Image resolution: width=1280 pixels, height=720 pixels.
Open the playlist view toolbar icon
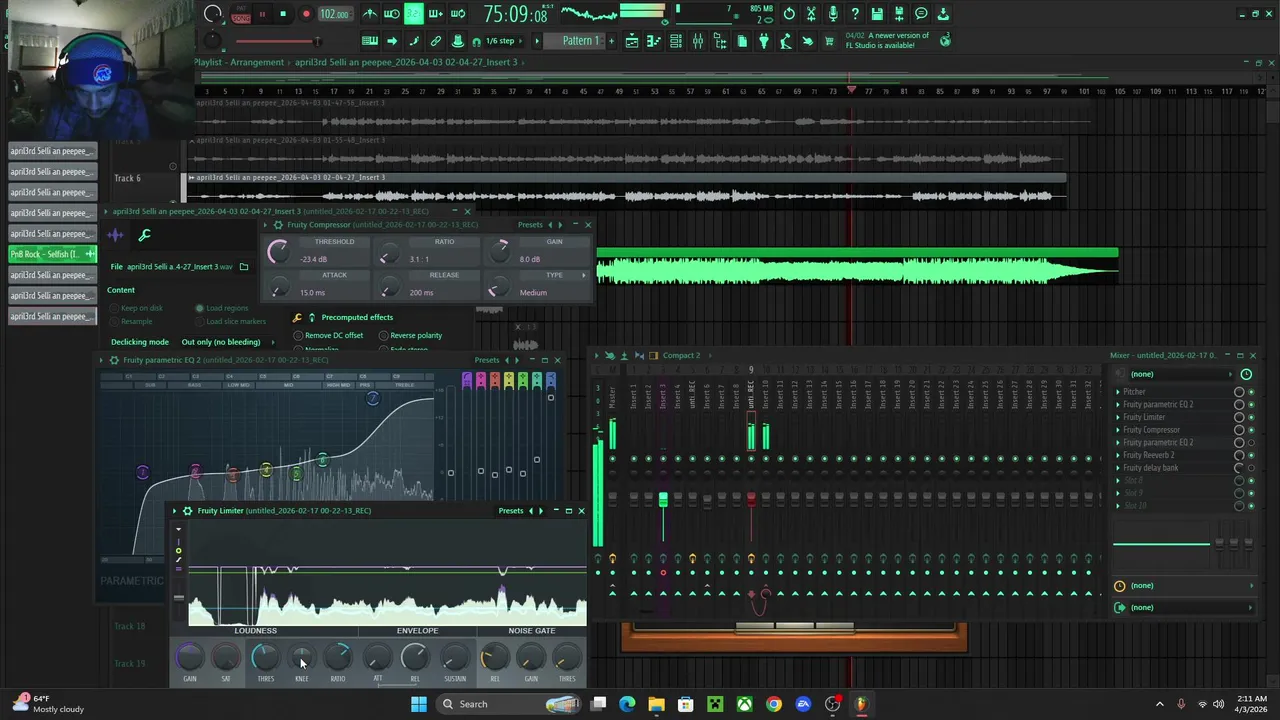click(632, 41)
